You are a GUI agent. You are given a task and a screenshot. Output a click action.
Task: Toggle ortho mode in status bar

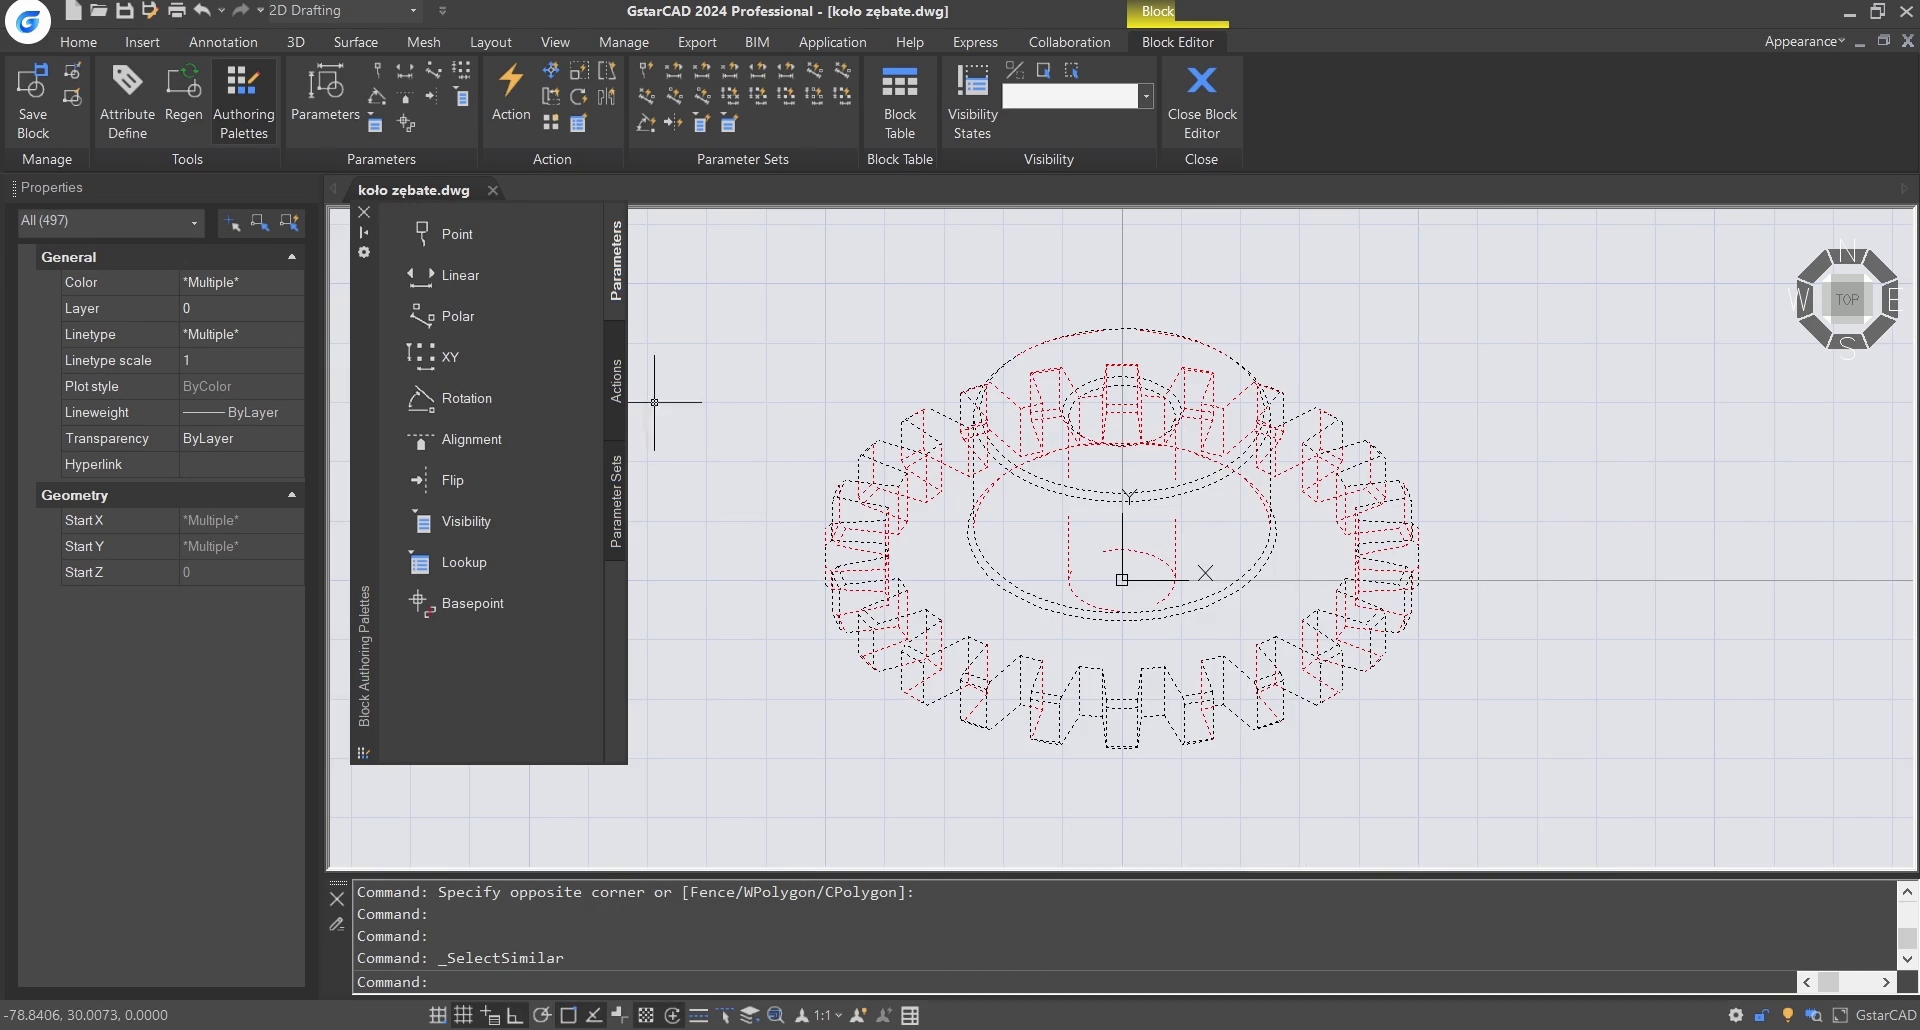coord(515,1015)
